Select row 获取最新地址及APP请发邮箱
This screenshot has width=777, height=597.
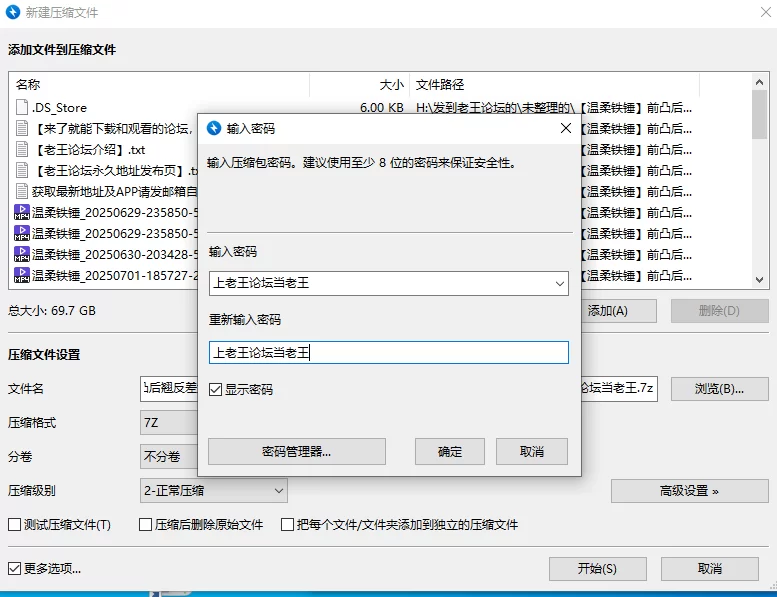pyautogui.click(x=107, y=191)
